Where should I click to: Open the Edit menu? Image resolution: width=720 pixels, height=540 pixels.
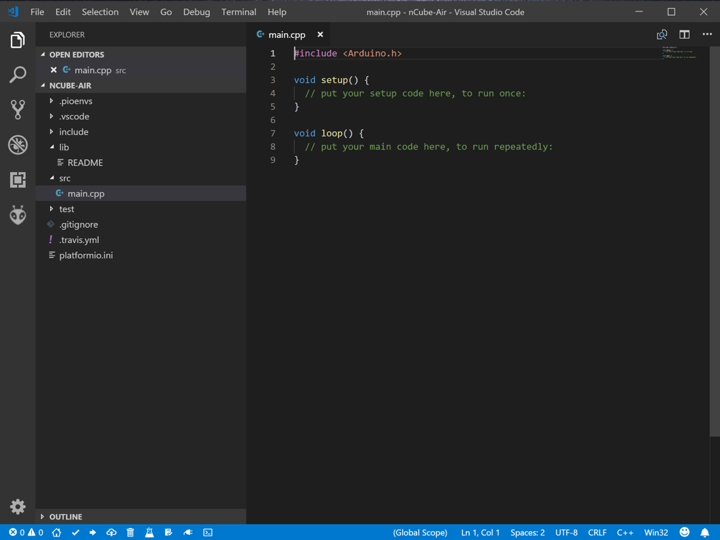63,12
